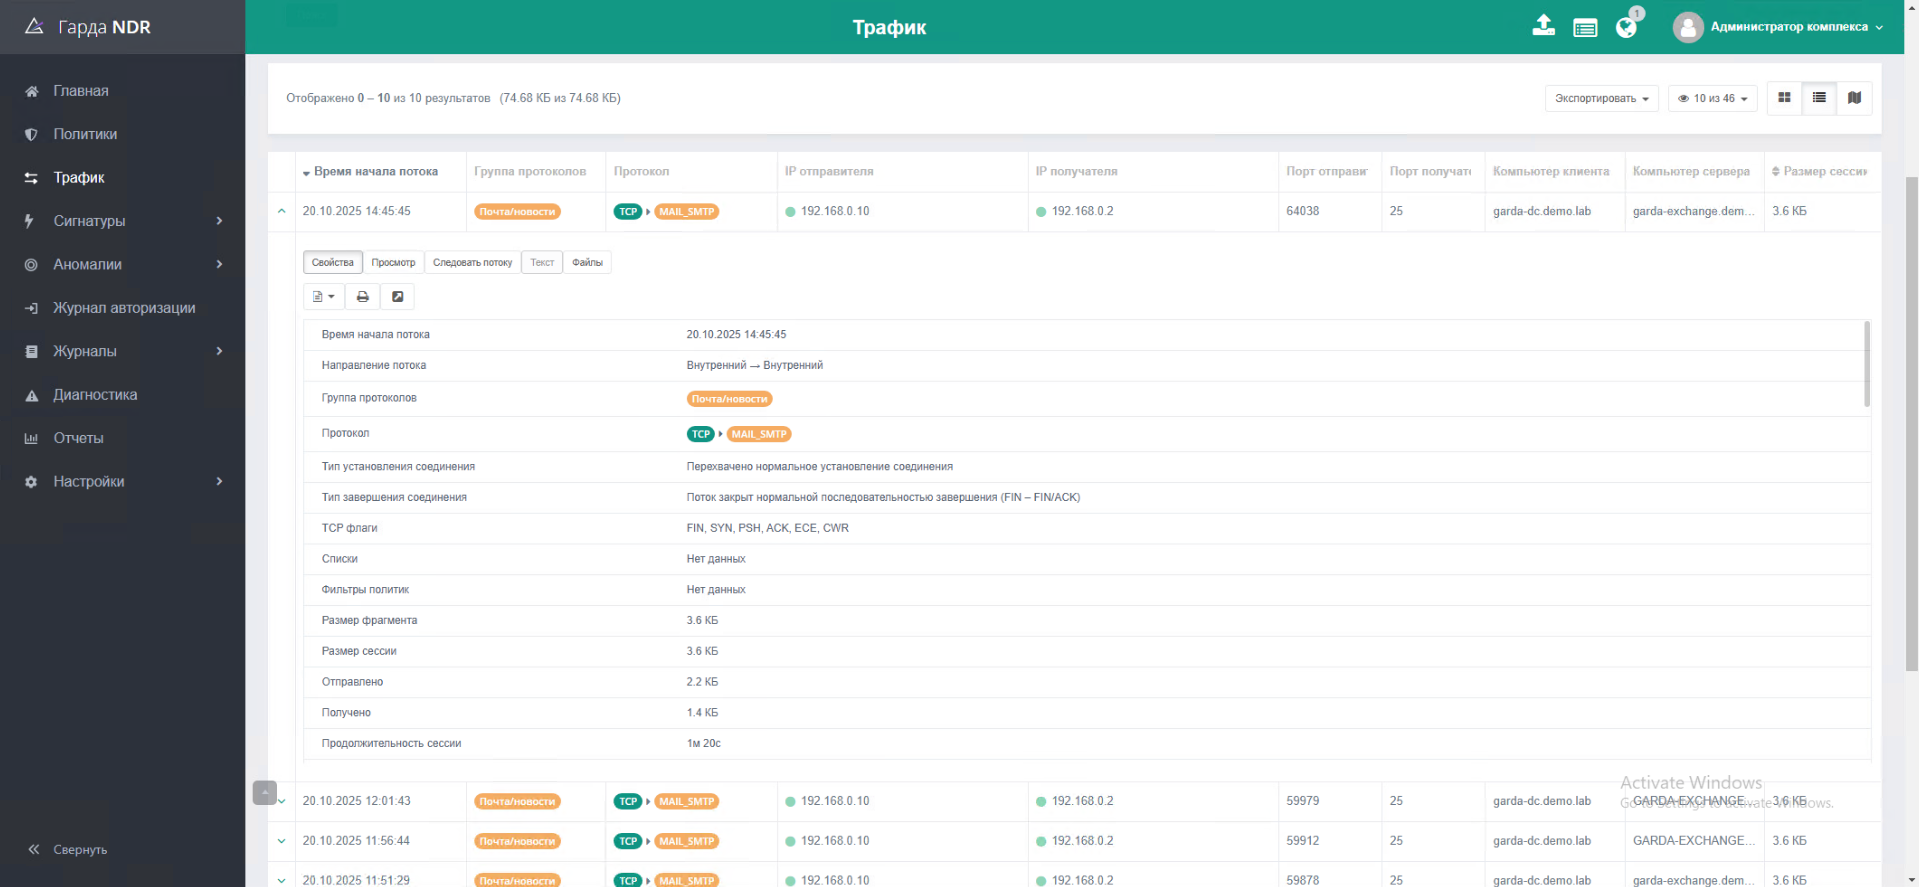Open the visible columns selector 10 из 46
Screen dimensions: 1919x887
tap(1712, 98)
